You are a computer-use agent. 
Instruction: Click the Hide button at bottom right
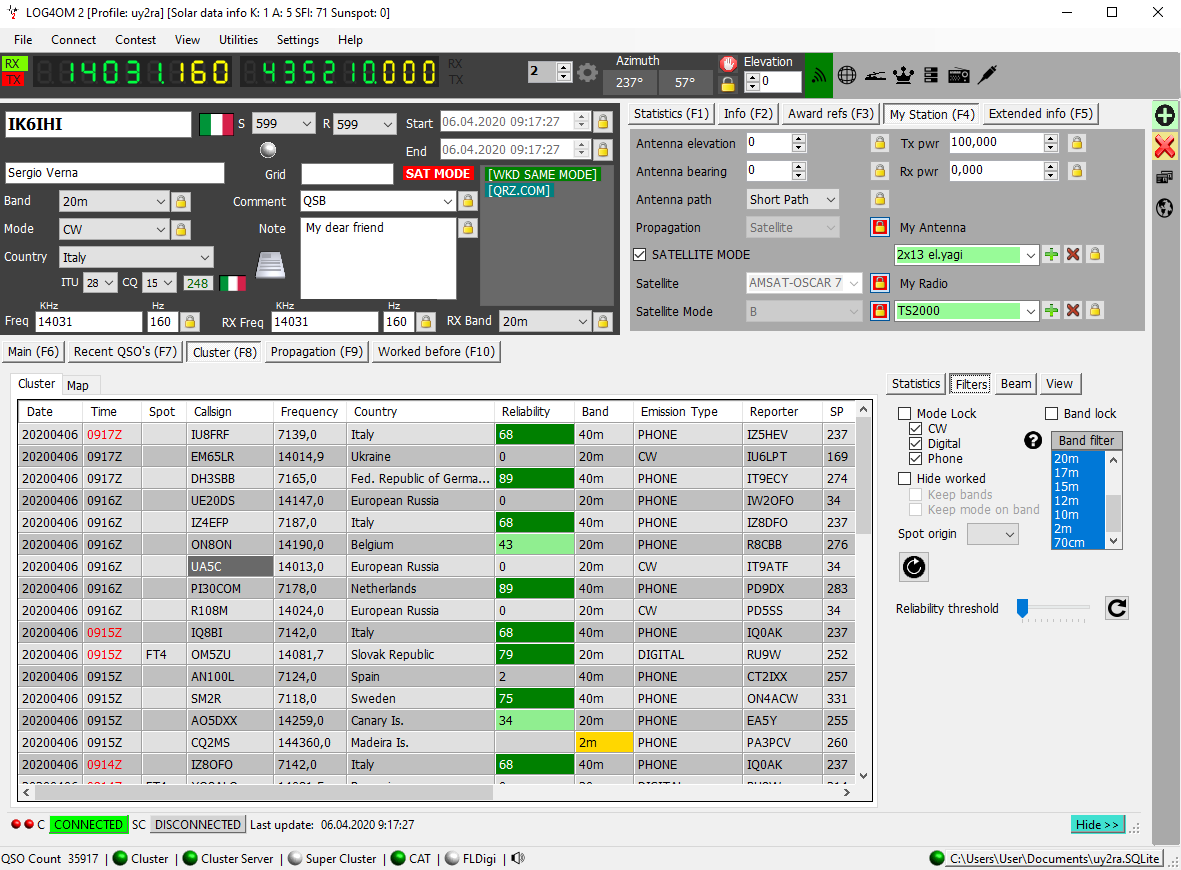click(1097, 824)
